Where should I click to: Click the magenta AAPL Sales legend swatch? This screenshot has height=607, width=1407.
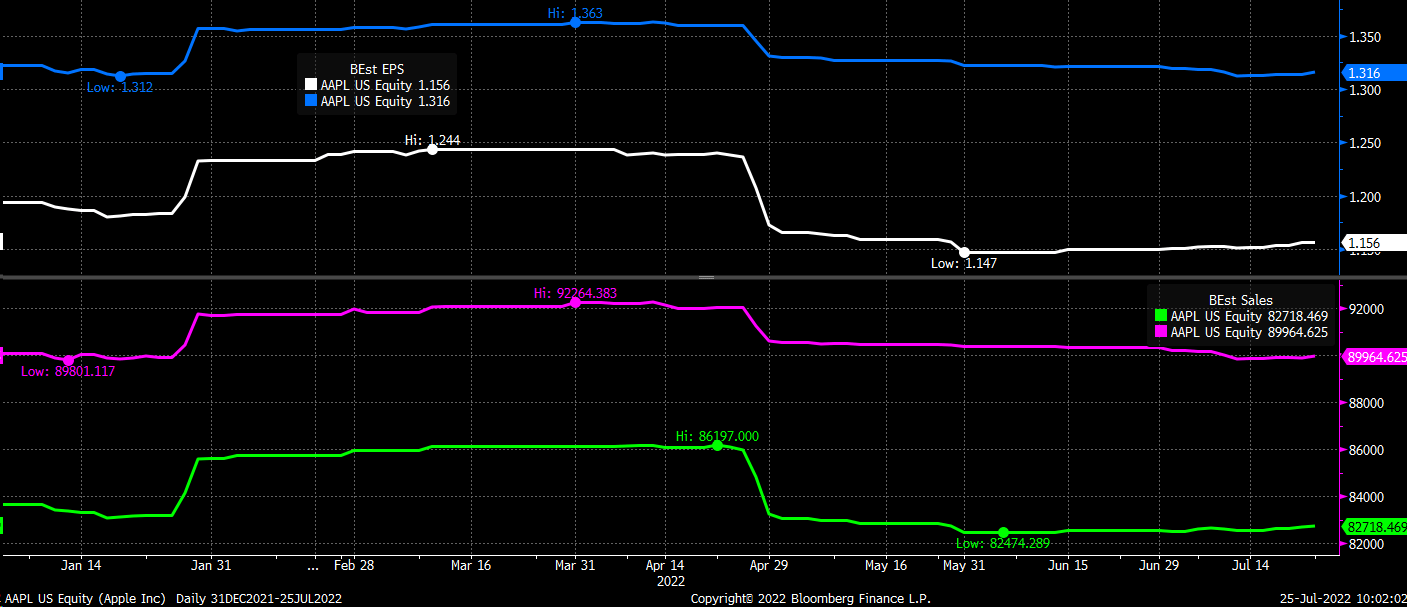tap(1161, 332)
